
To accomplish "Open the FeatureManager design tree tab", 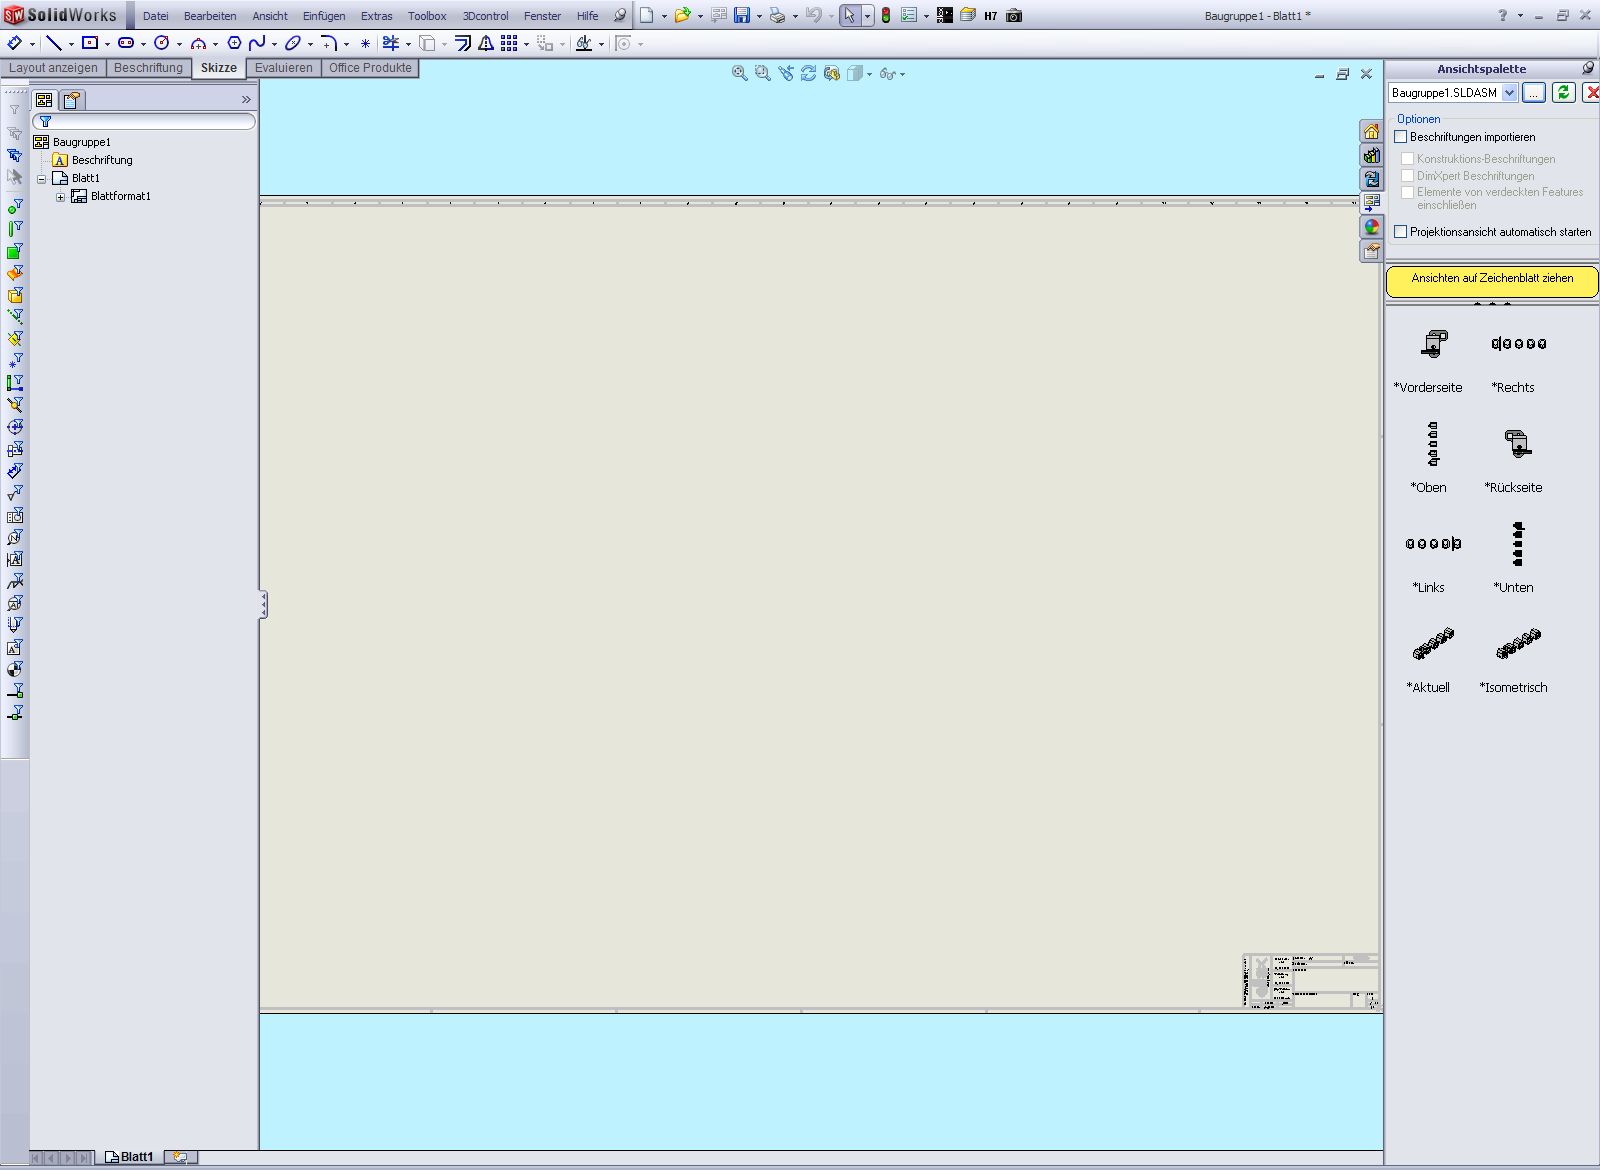I will click(x=44, y=100).
